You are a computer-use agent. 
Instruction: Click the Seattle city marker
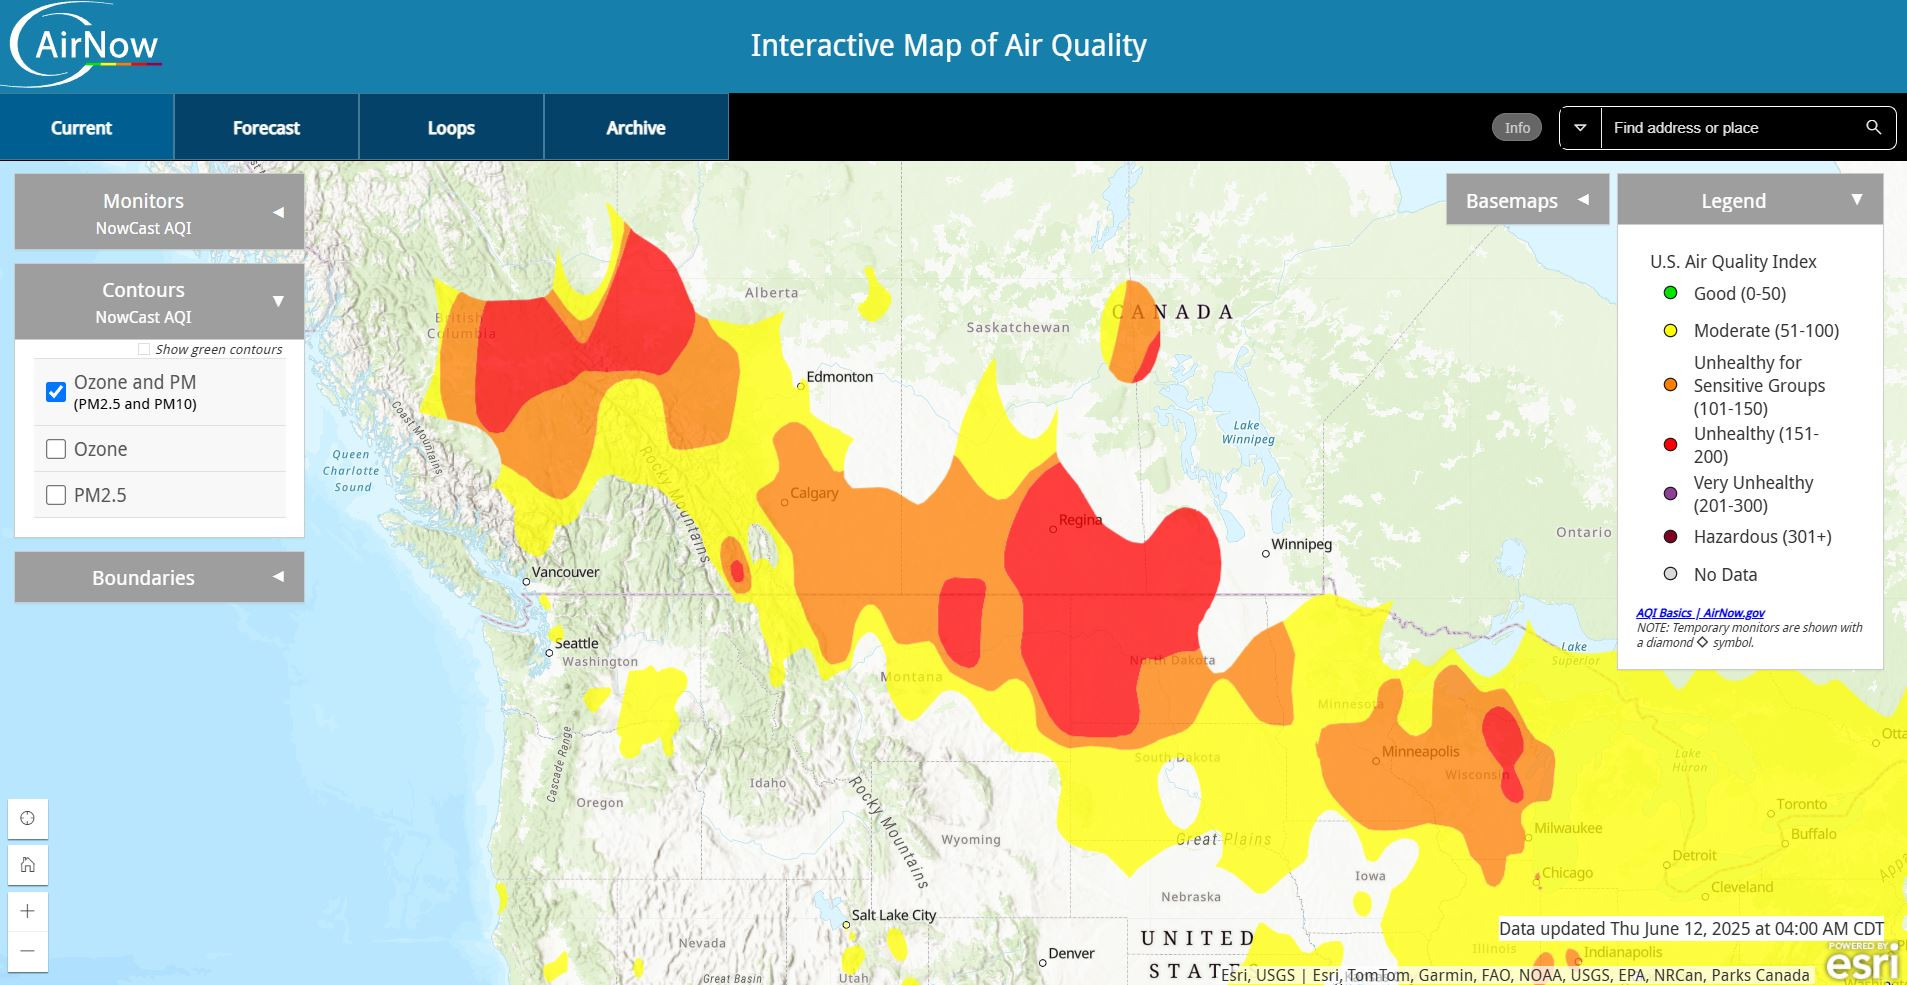click(x=549, y=652)
